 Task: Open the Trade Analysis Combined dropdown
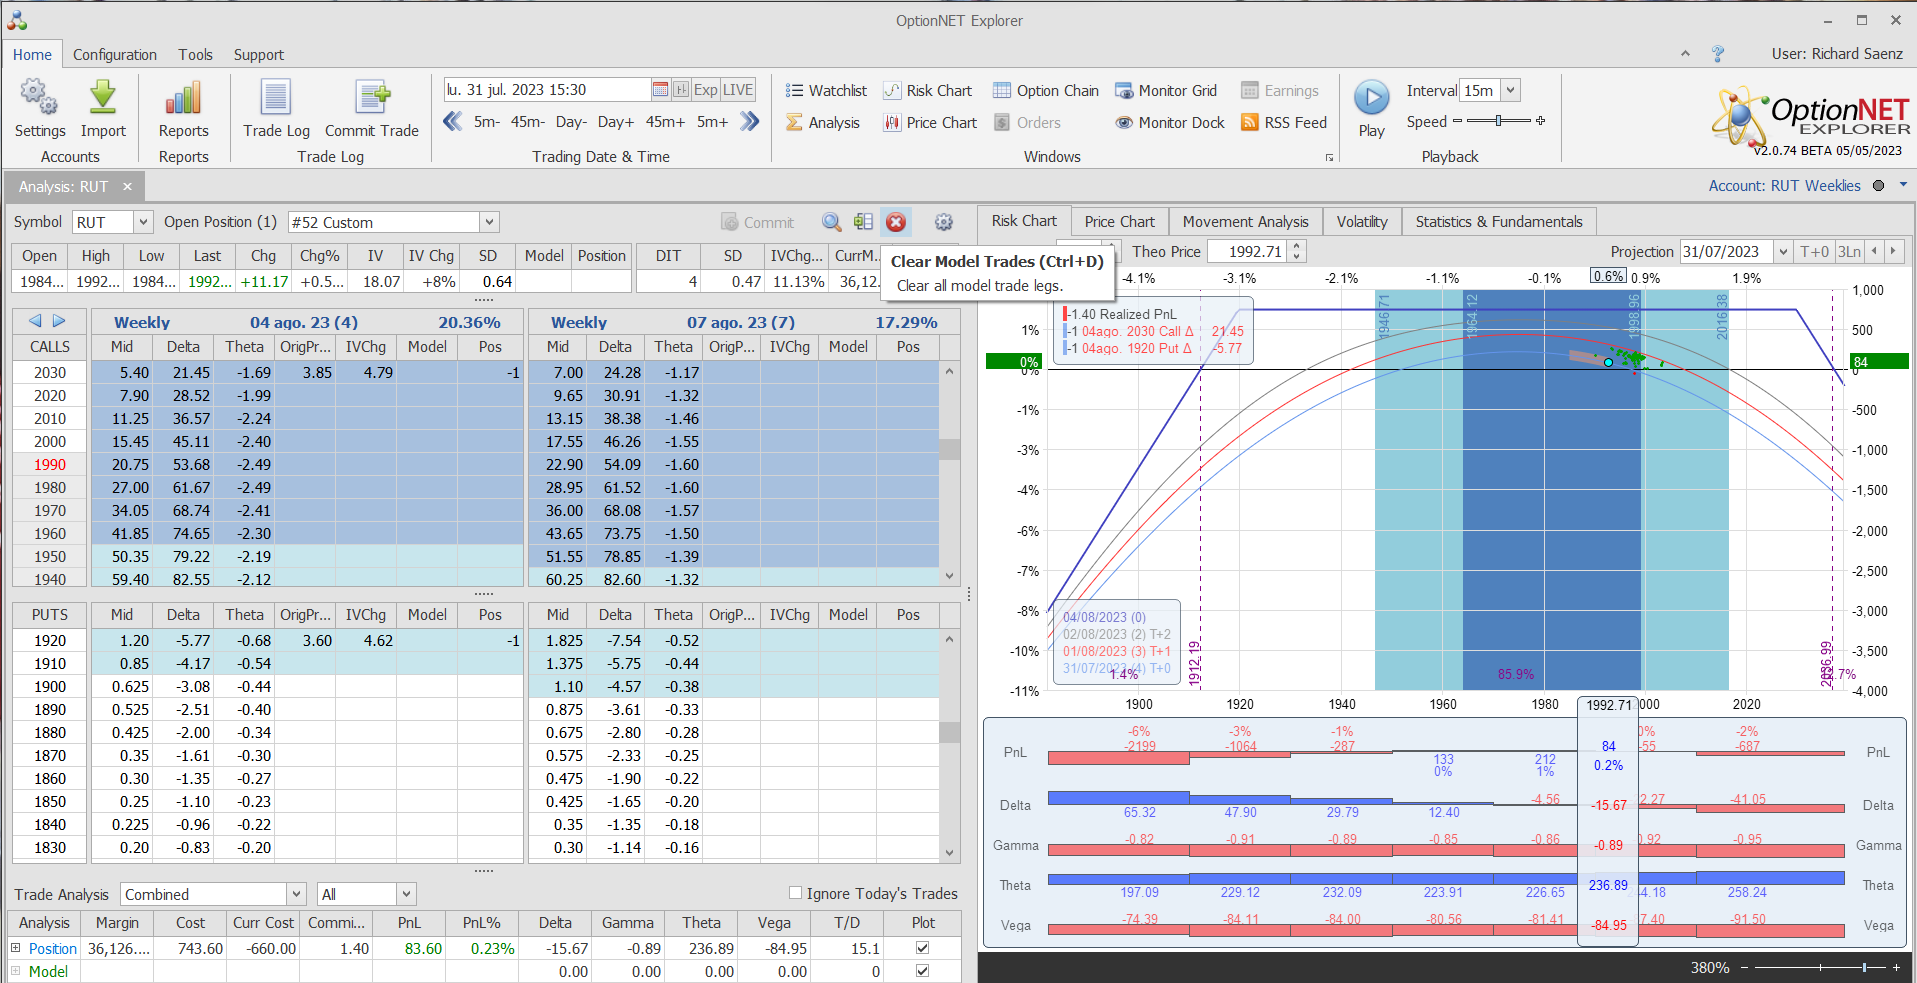pos(296,894)
